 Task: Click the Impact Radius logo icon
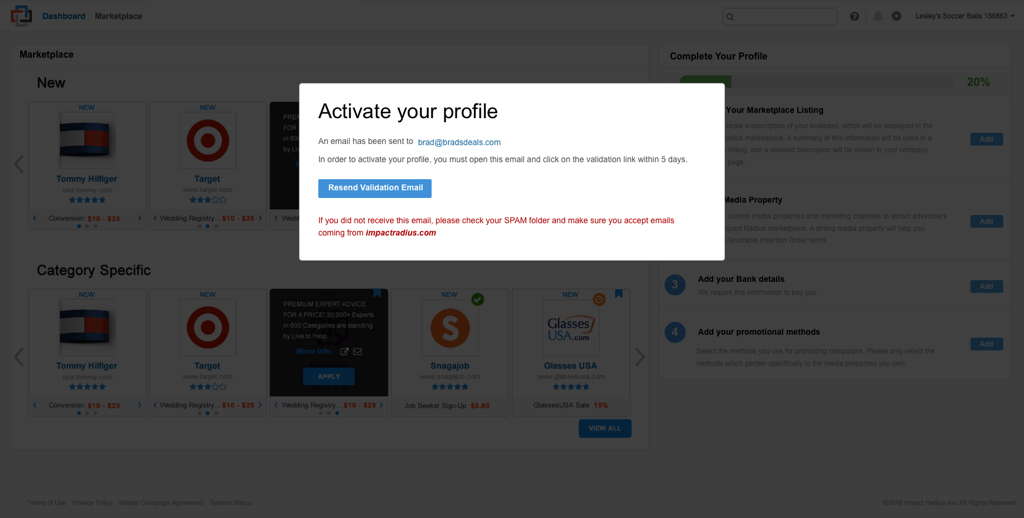pos(22,16)
